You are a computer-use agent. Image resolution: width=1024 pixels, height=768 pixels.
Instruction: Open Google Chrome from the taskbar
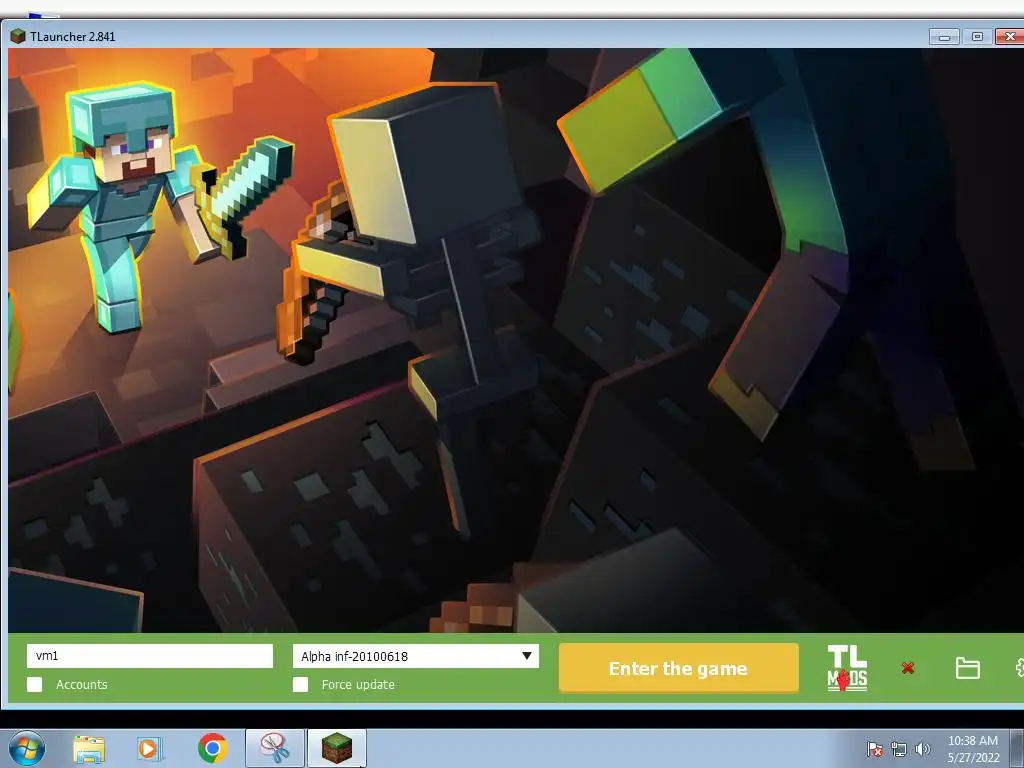(212, 749)
